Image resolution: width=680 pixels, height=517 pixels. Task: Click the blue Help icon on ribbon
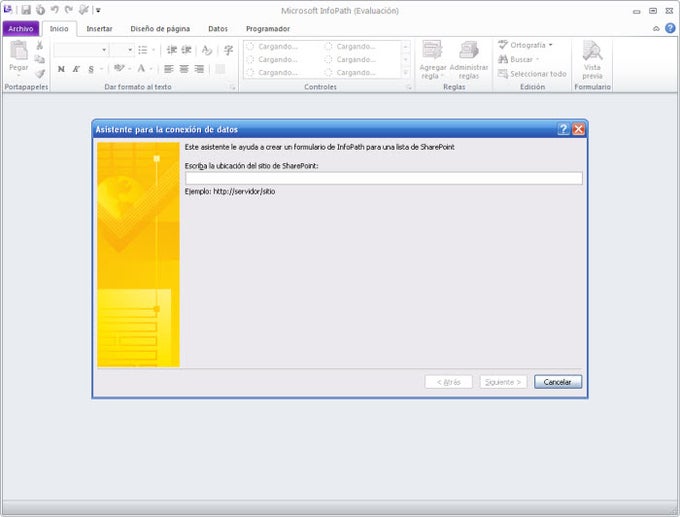click(x=670, y=29)
